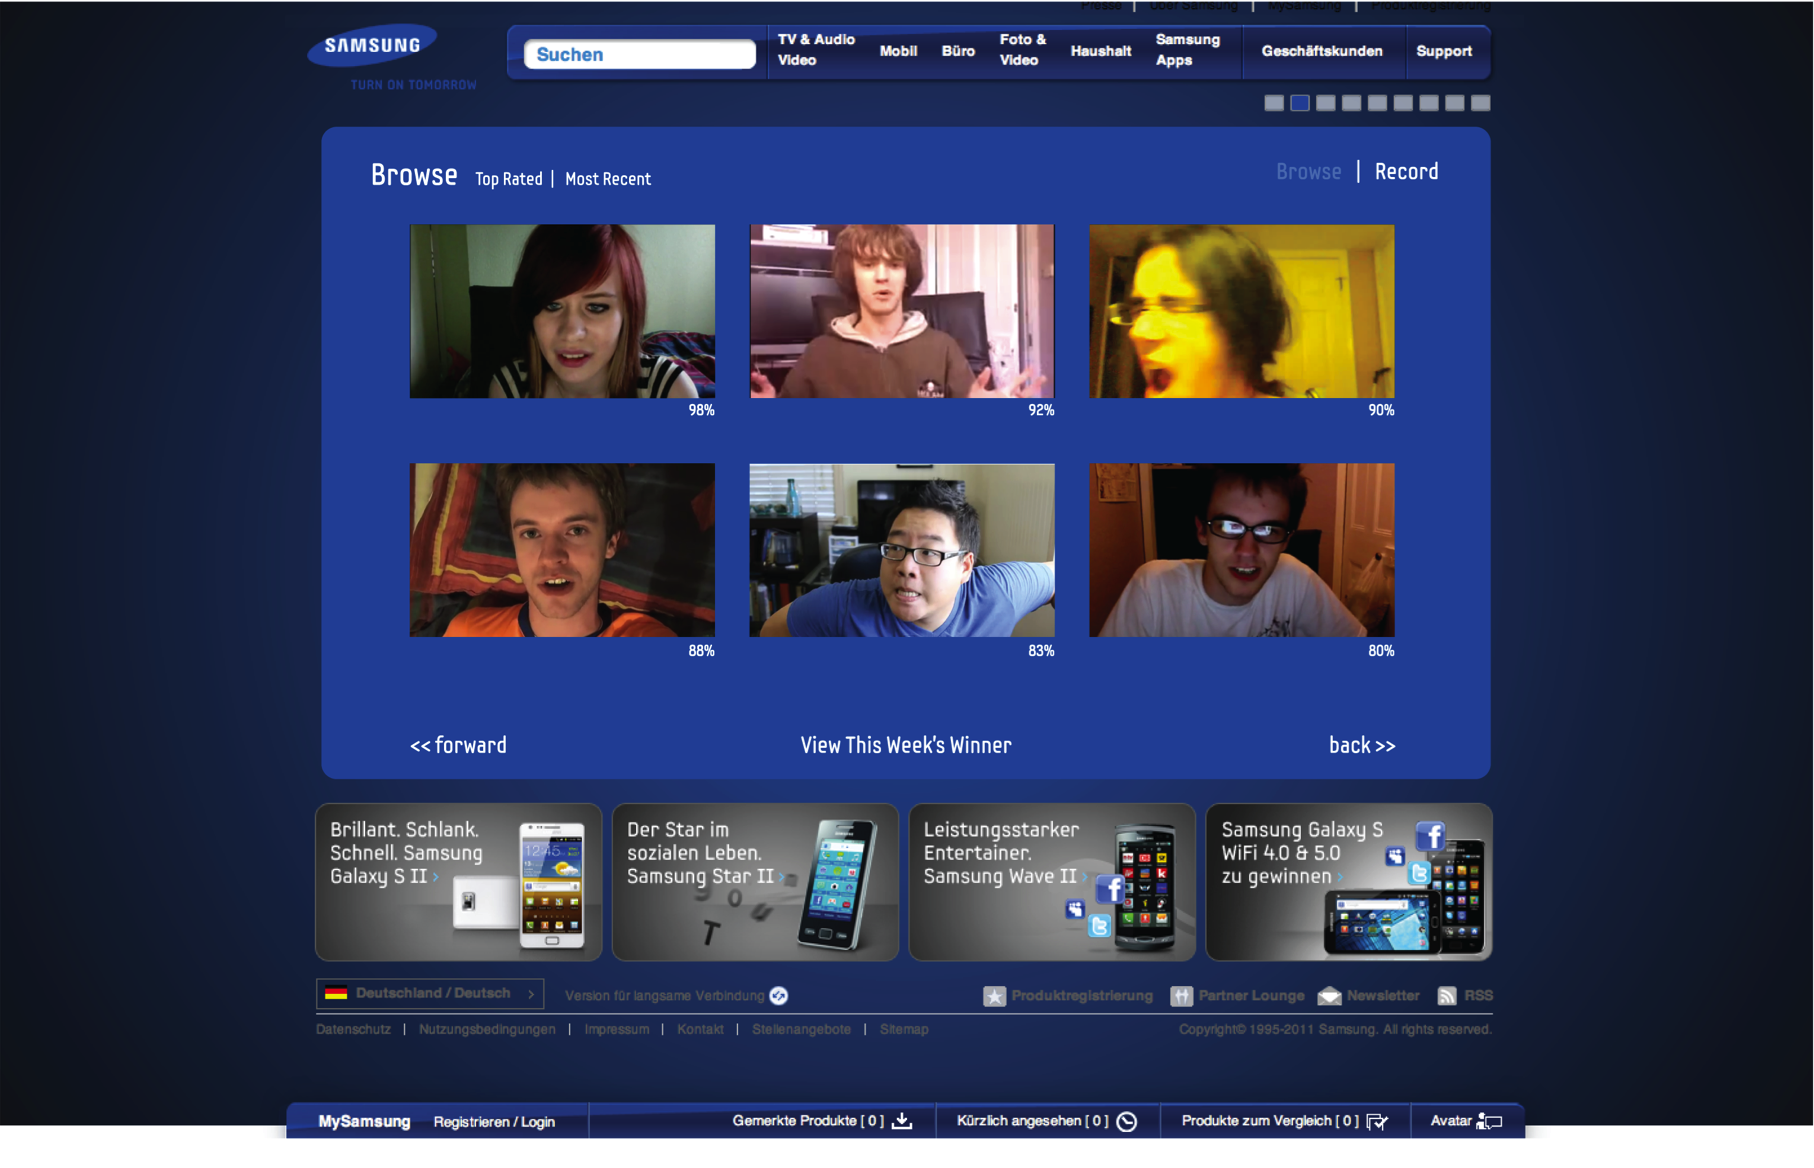The image size is (1814, 1168).
Task: Sort videos by Top Rated
Action: [508, 179]
